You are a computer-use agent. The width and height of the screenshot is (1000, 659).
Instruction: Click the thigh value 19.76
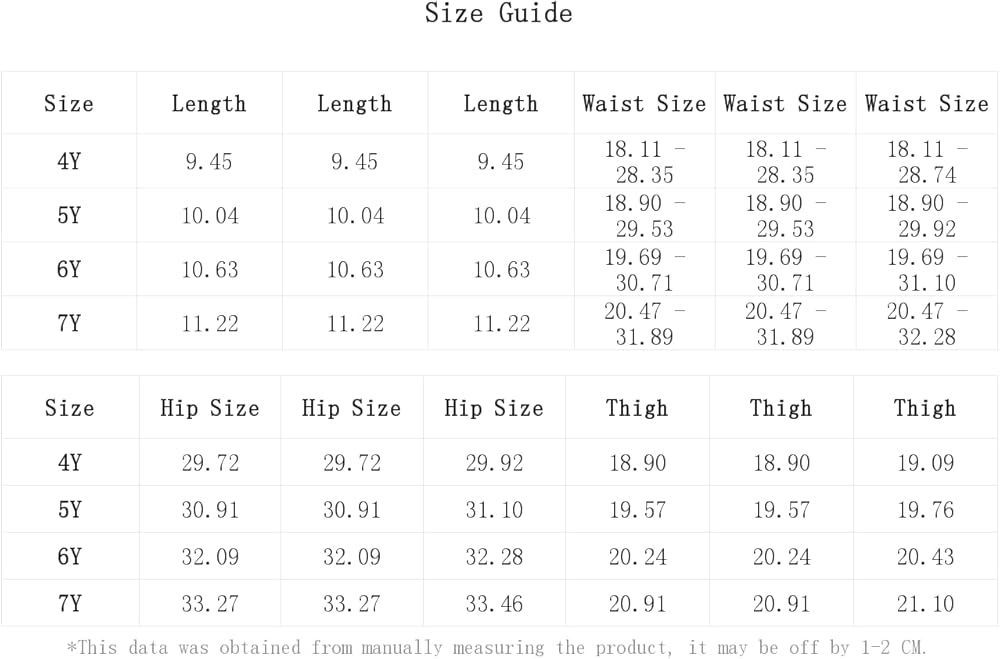point(925,510)
